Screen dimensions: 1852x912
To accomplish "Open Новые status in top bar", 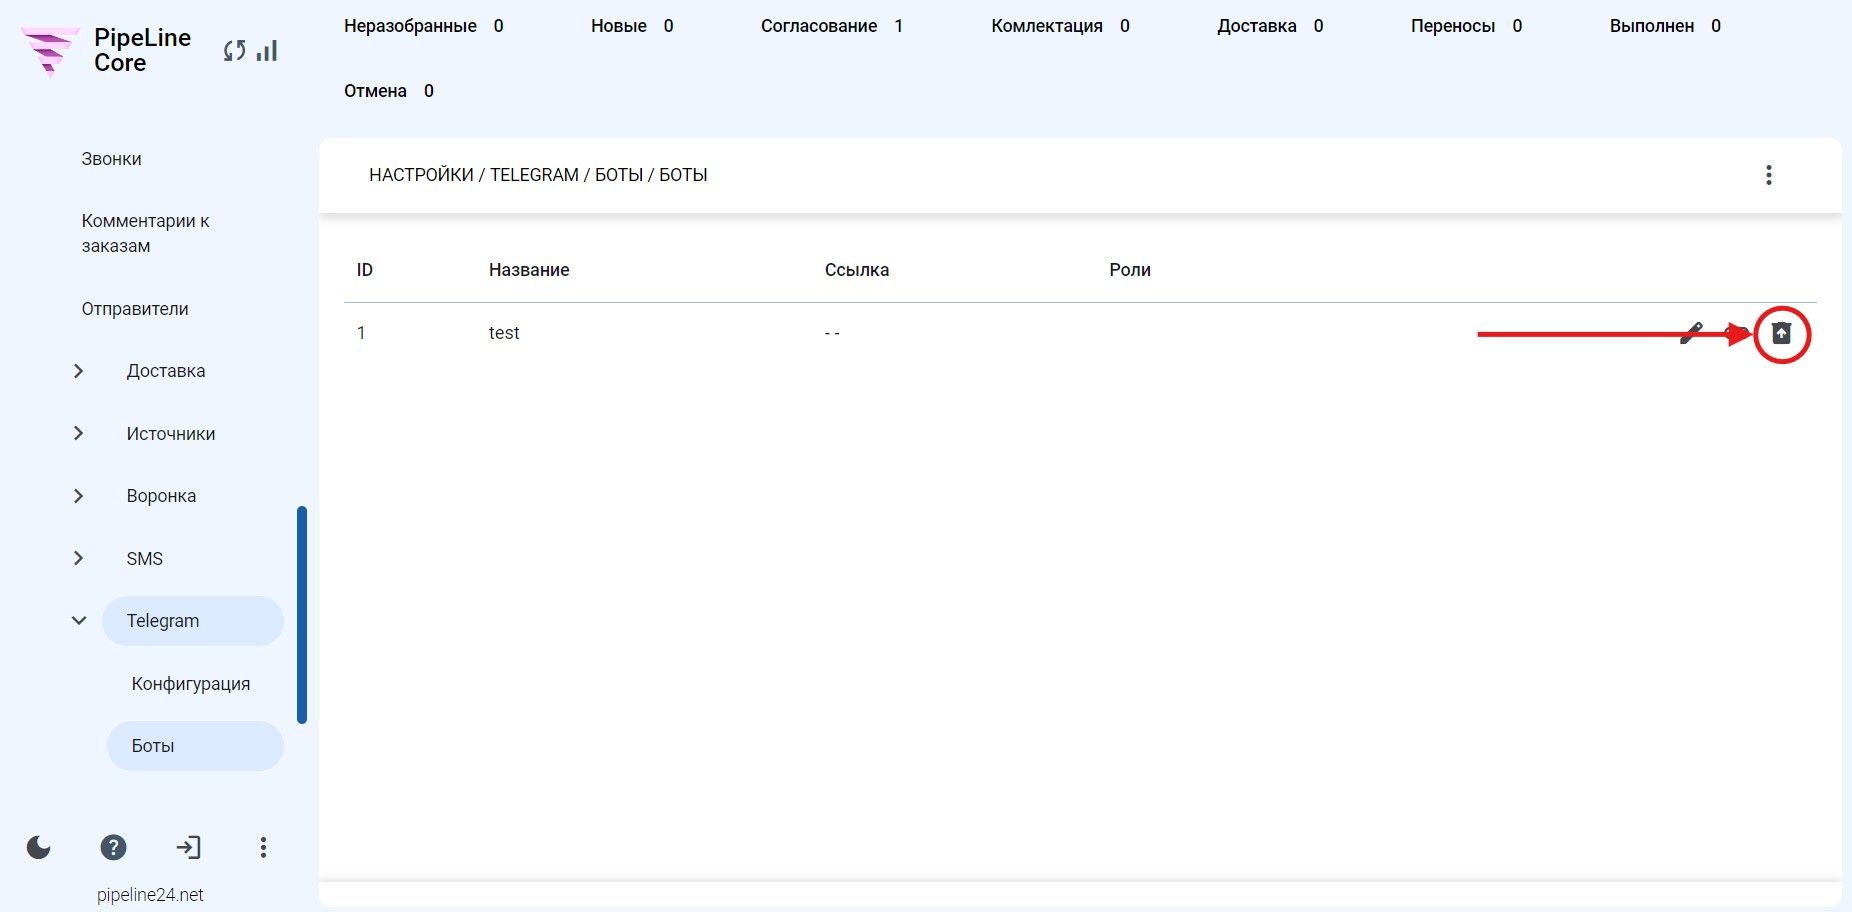I will click(632, 26).
